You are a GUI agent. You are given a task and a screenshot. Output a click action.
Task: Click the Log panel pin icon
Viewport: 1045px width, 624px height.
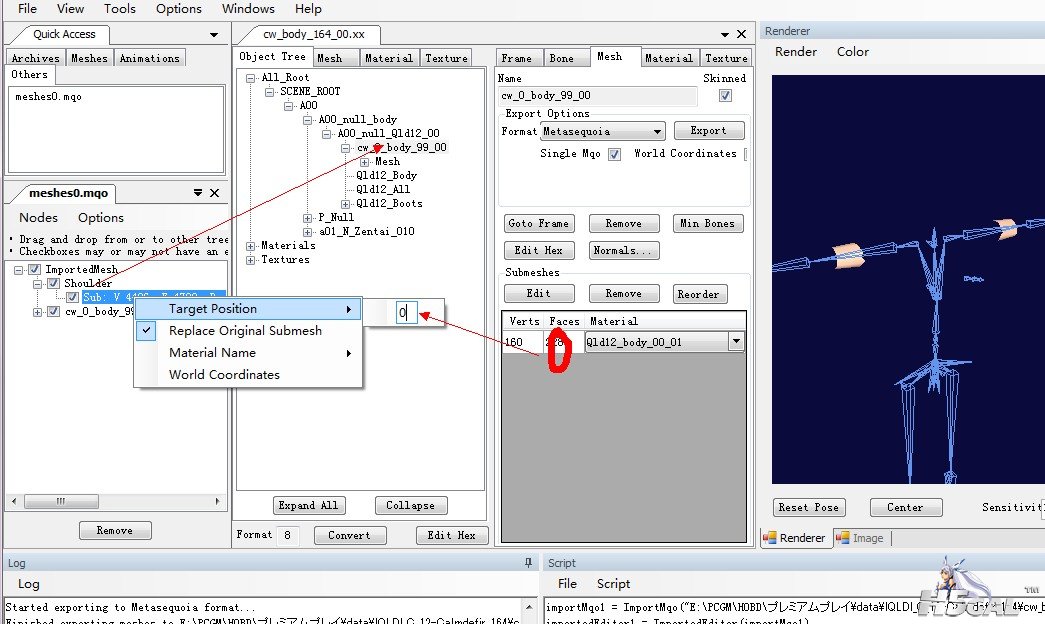(x=529, y=563)
